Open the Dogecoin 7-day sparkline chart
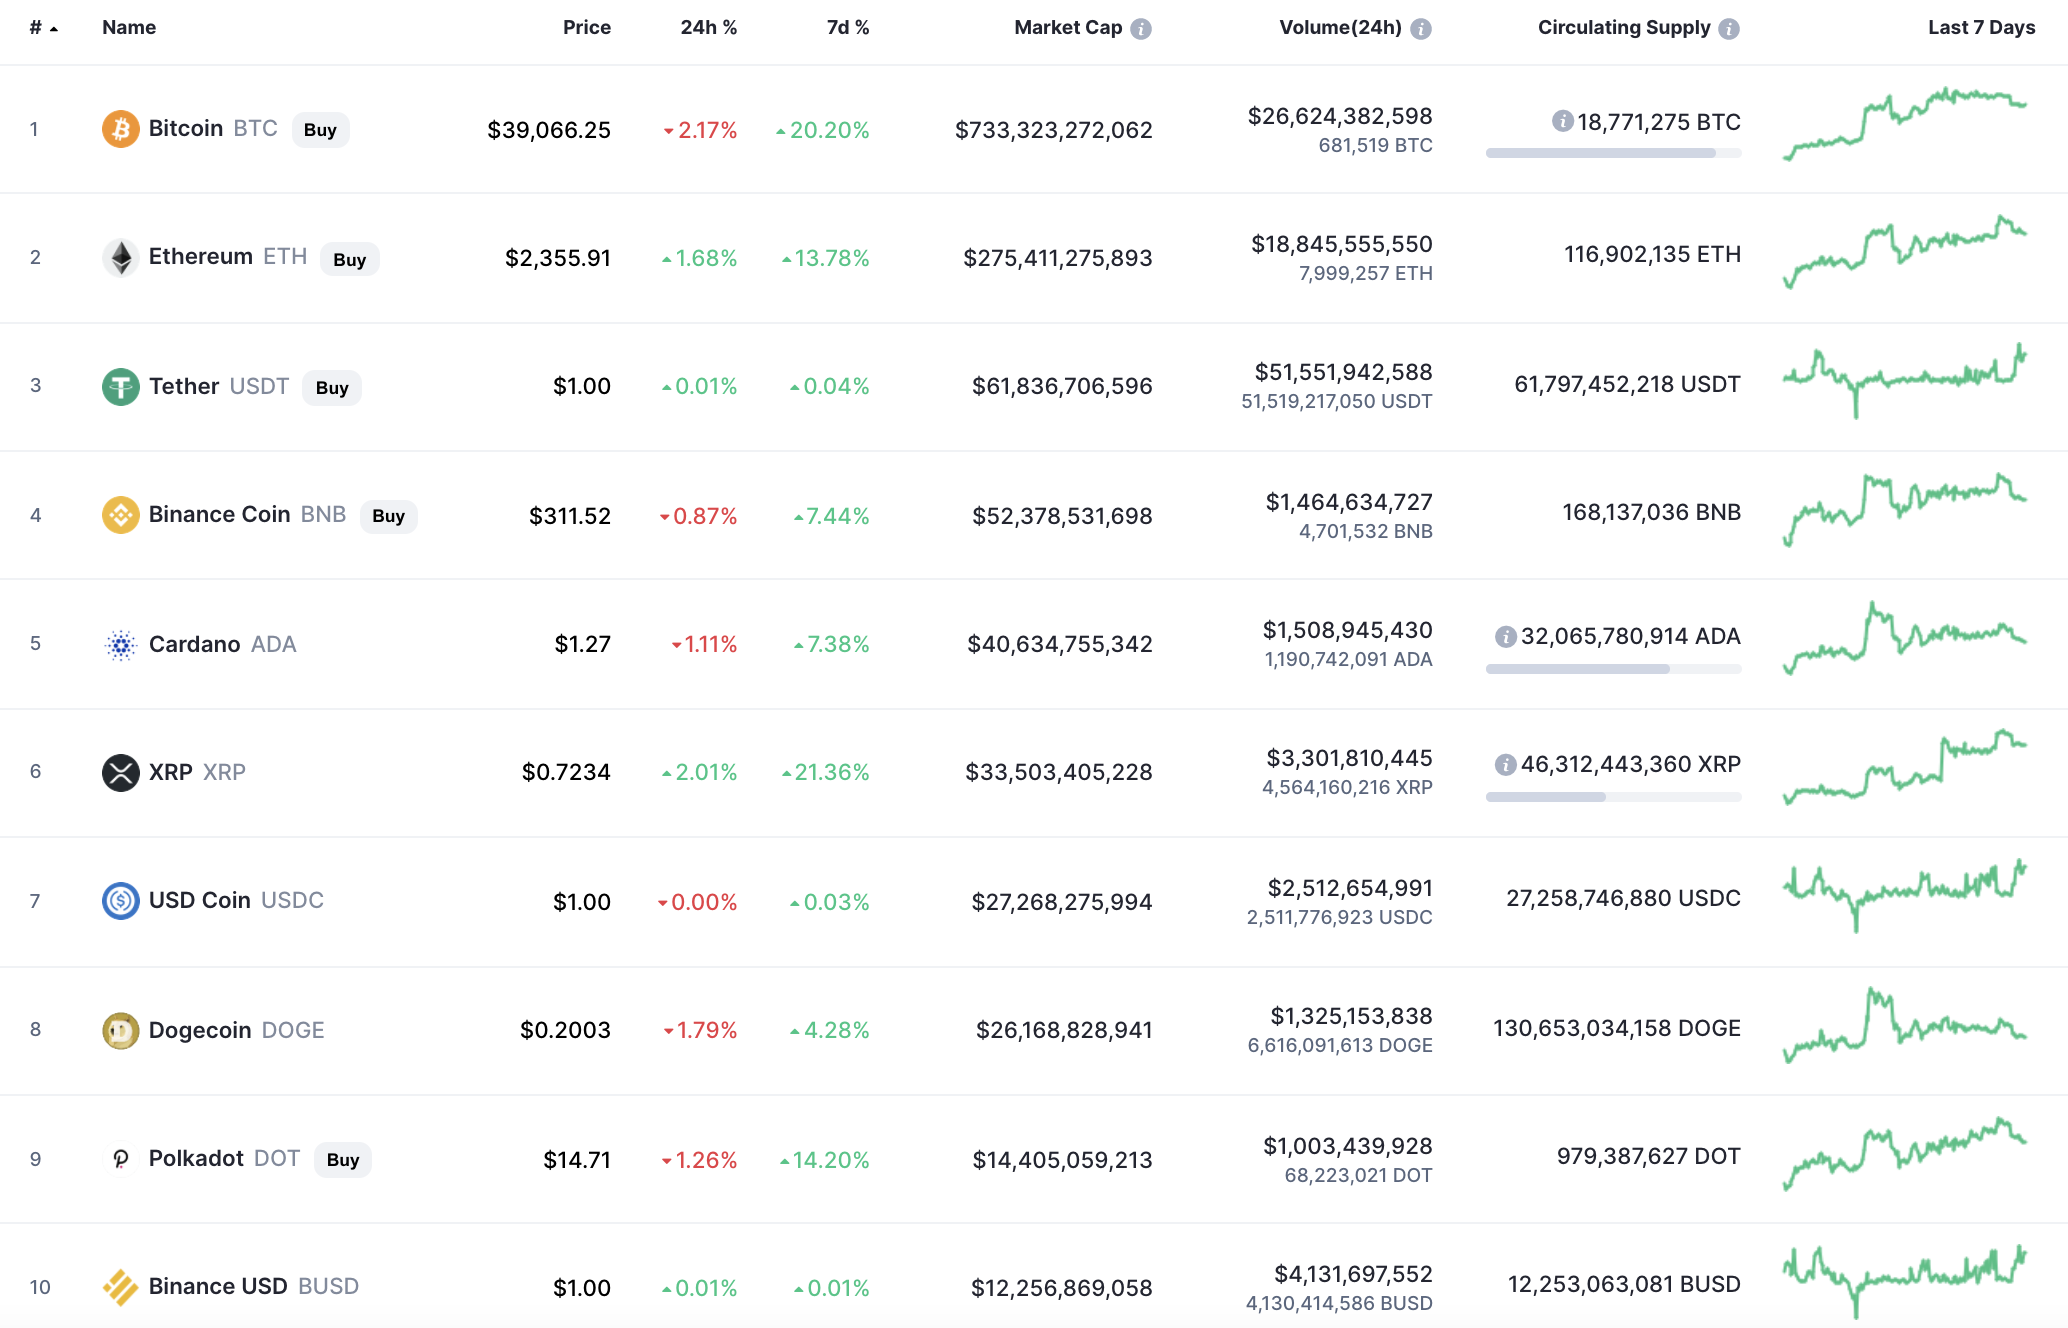 [x=1905, y=1025]
